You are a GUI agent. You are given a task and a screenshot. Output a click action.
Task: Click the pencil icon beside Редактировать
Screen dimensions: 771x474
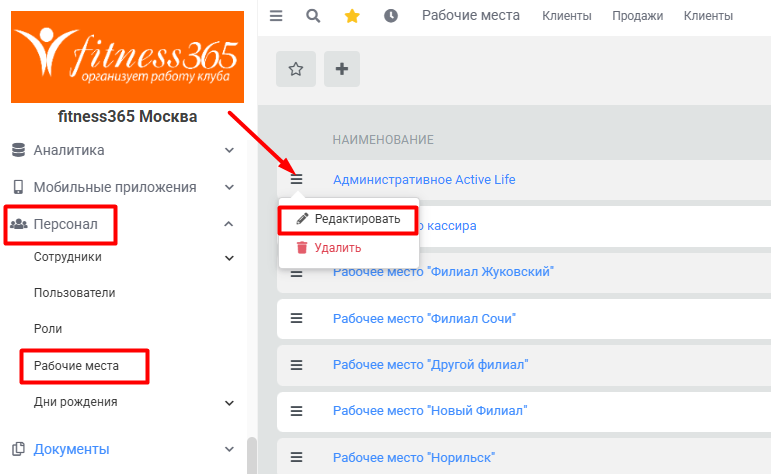[x=302, y=219]
